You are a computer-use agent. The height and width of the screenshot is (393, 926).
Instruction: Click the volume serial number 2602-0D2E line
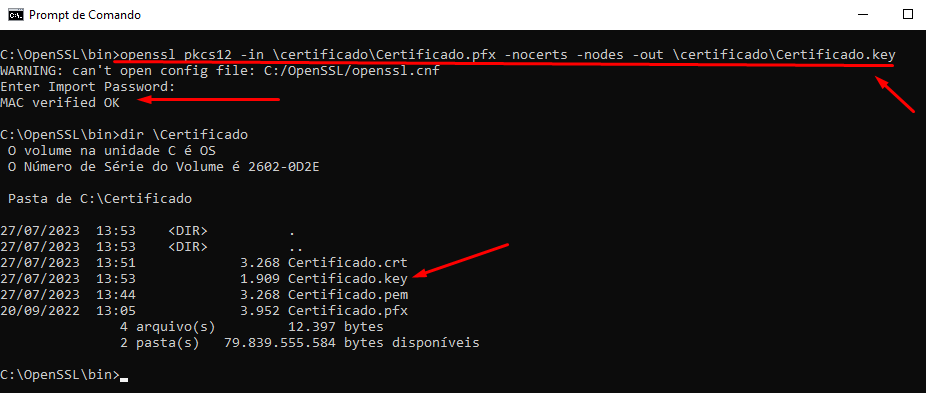164,167
